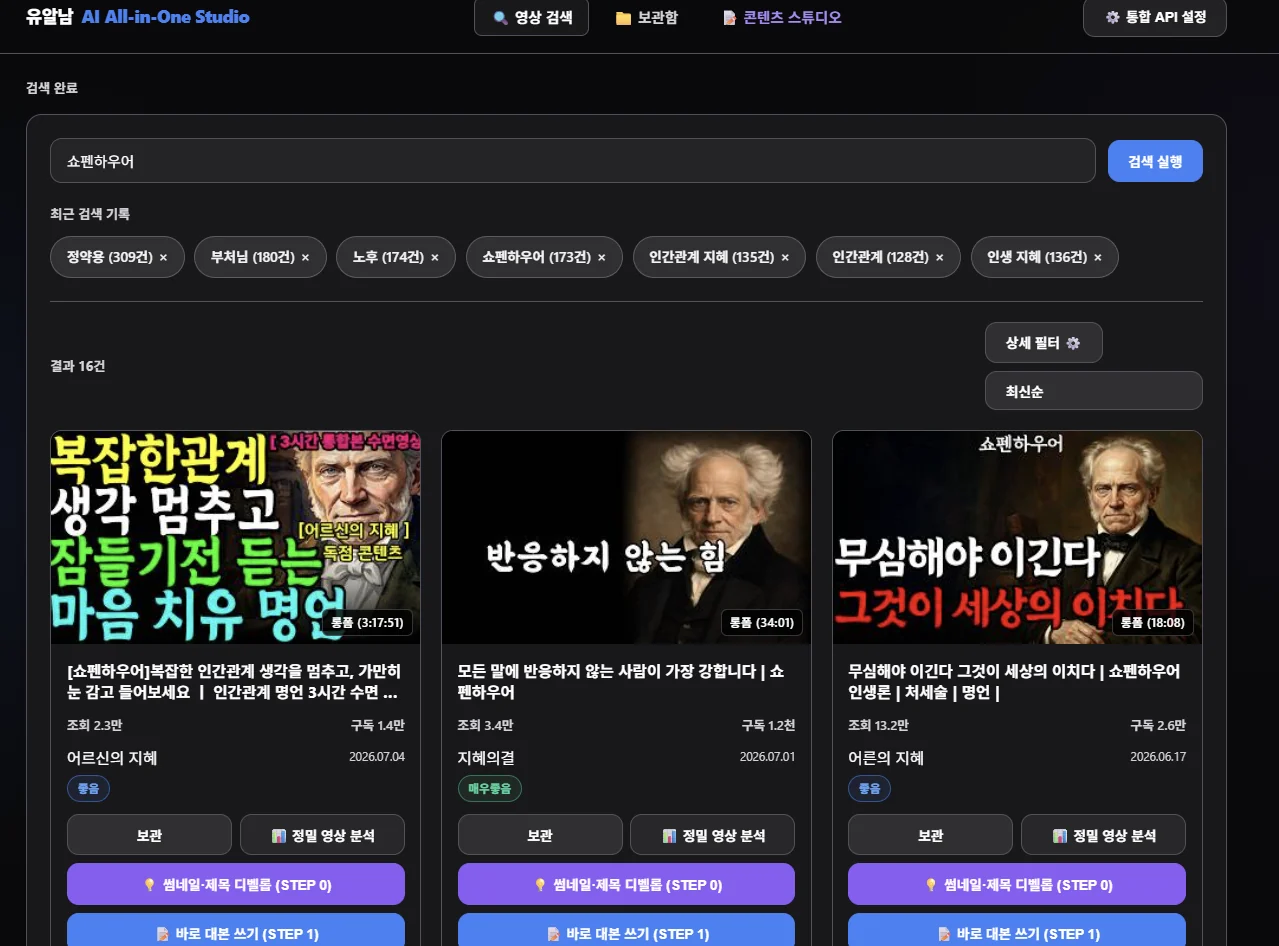Viewport: 1279px width, 946px height.
Task: Remove 정약용 from recent searches
Action: 163,257
